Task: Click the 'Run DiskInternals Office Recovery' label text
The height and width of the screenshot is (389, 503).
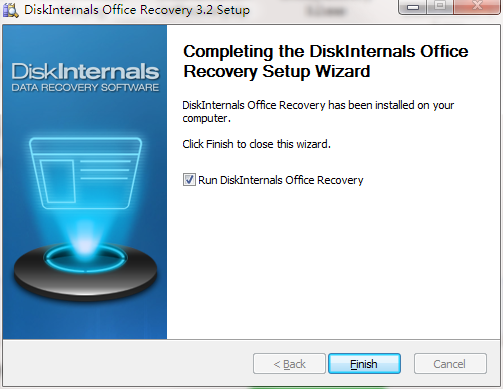Action: [281, 180]
